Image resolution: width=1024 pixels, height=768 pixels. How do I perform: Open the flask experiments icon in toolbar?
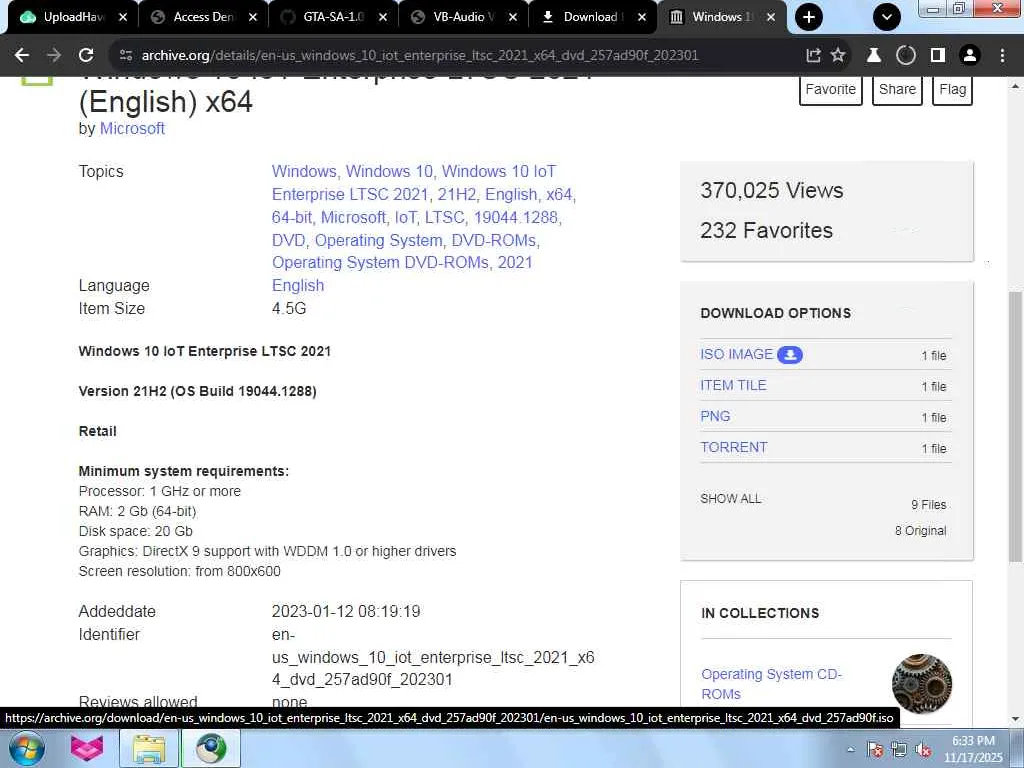874,56
